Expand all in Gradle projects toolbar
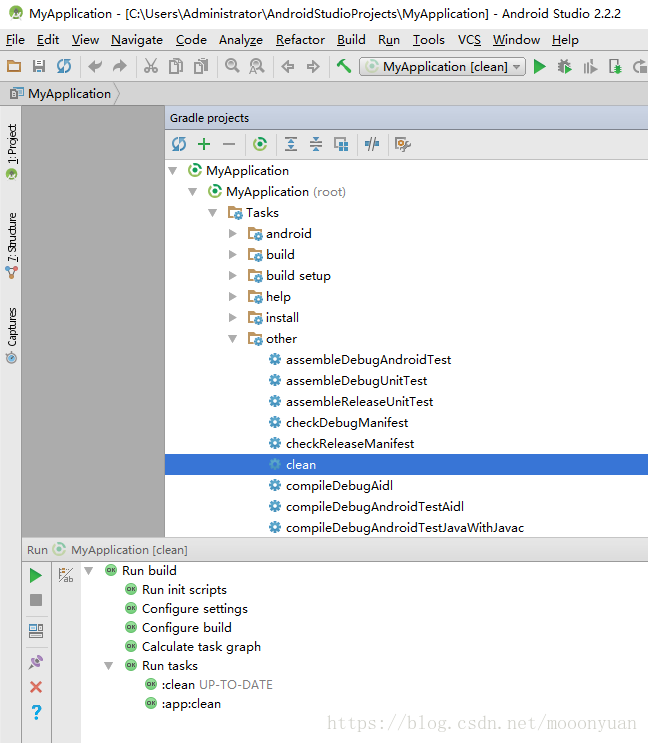The width and height of the screenshot is (648, 743). click(291, 144)
